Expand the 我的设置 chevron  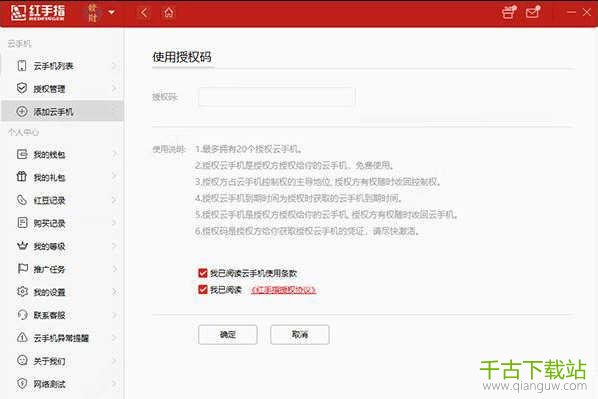(x=114, y=292)
